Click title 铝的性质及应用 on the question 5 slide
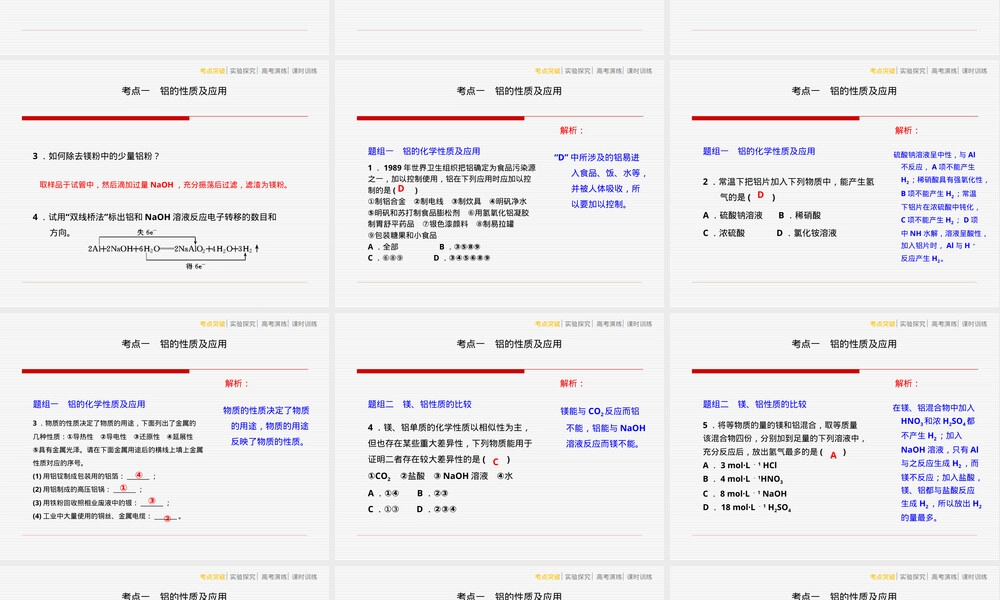Viewport: 1000px width, 600px height. click(x=863, y=344)
